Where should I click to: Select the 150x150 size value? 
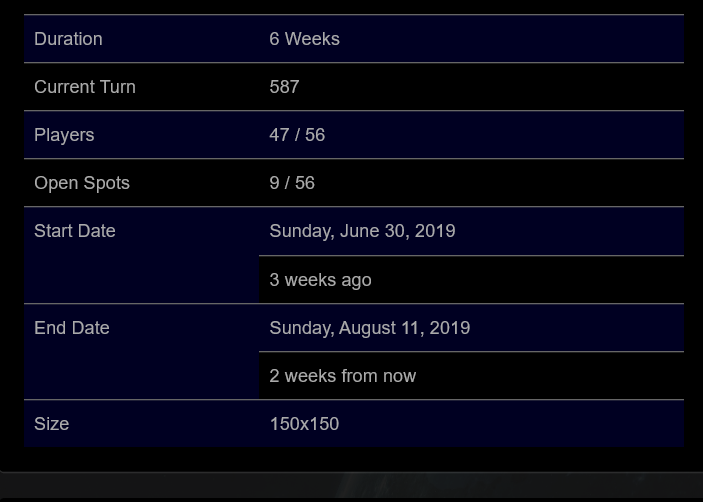pyautogui.click(x=304, y=424)
